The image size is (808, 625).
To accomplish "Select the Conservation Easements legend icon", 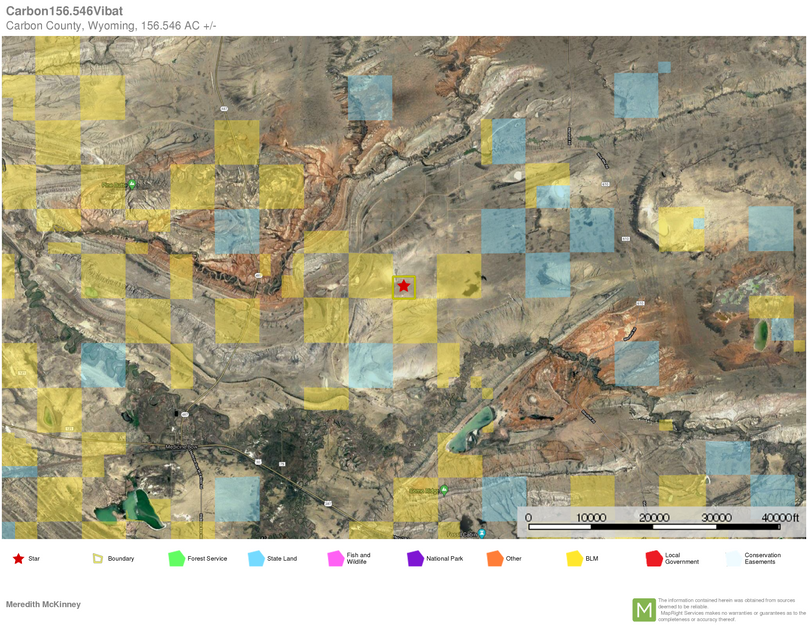I will [x=735, y=558].
